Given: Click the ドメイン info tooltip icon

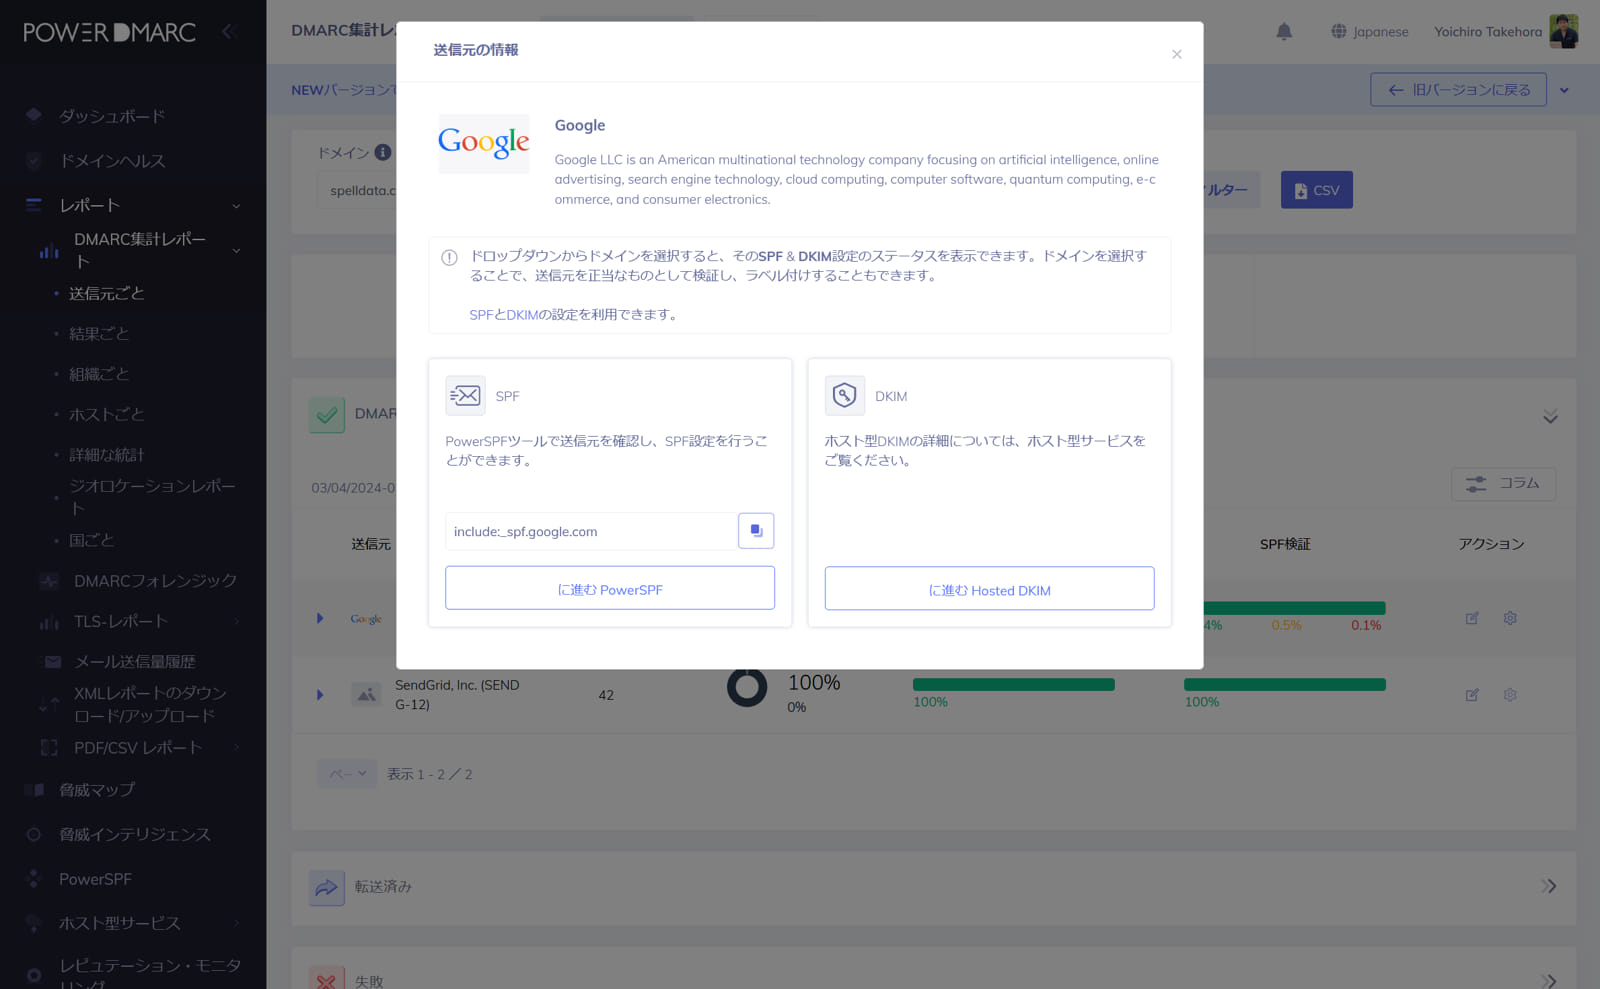Looking at the screenshot, I should pyautogui.click(x=383, y=153).
